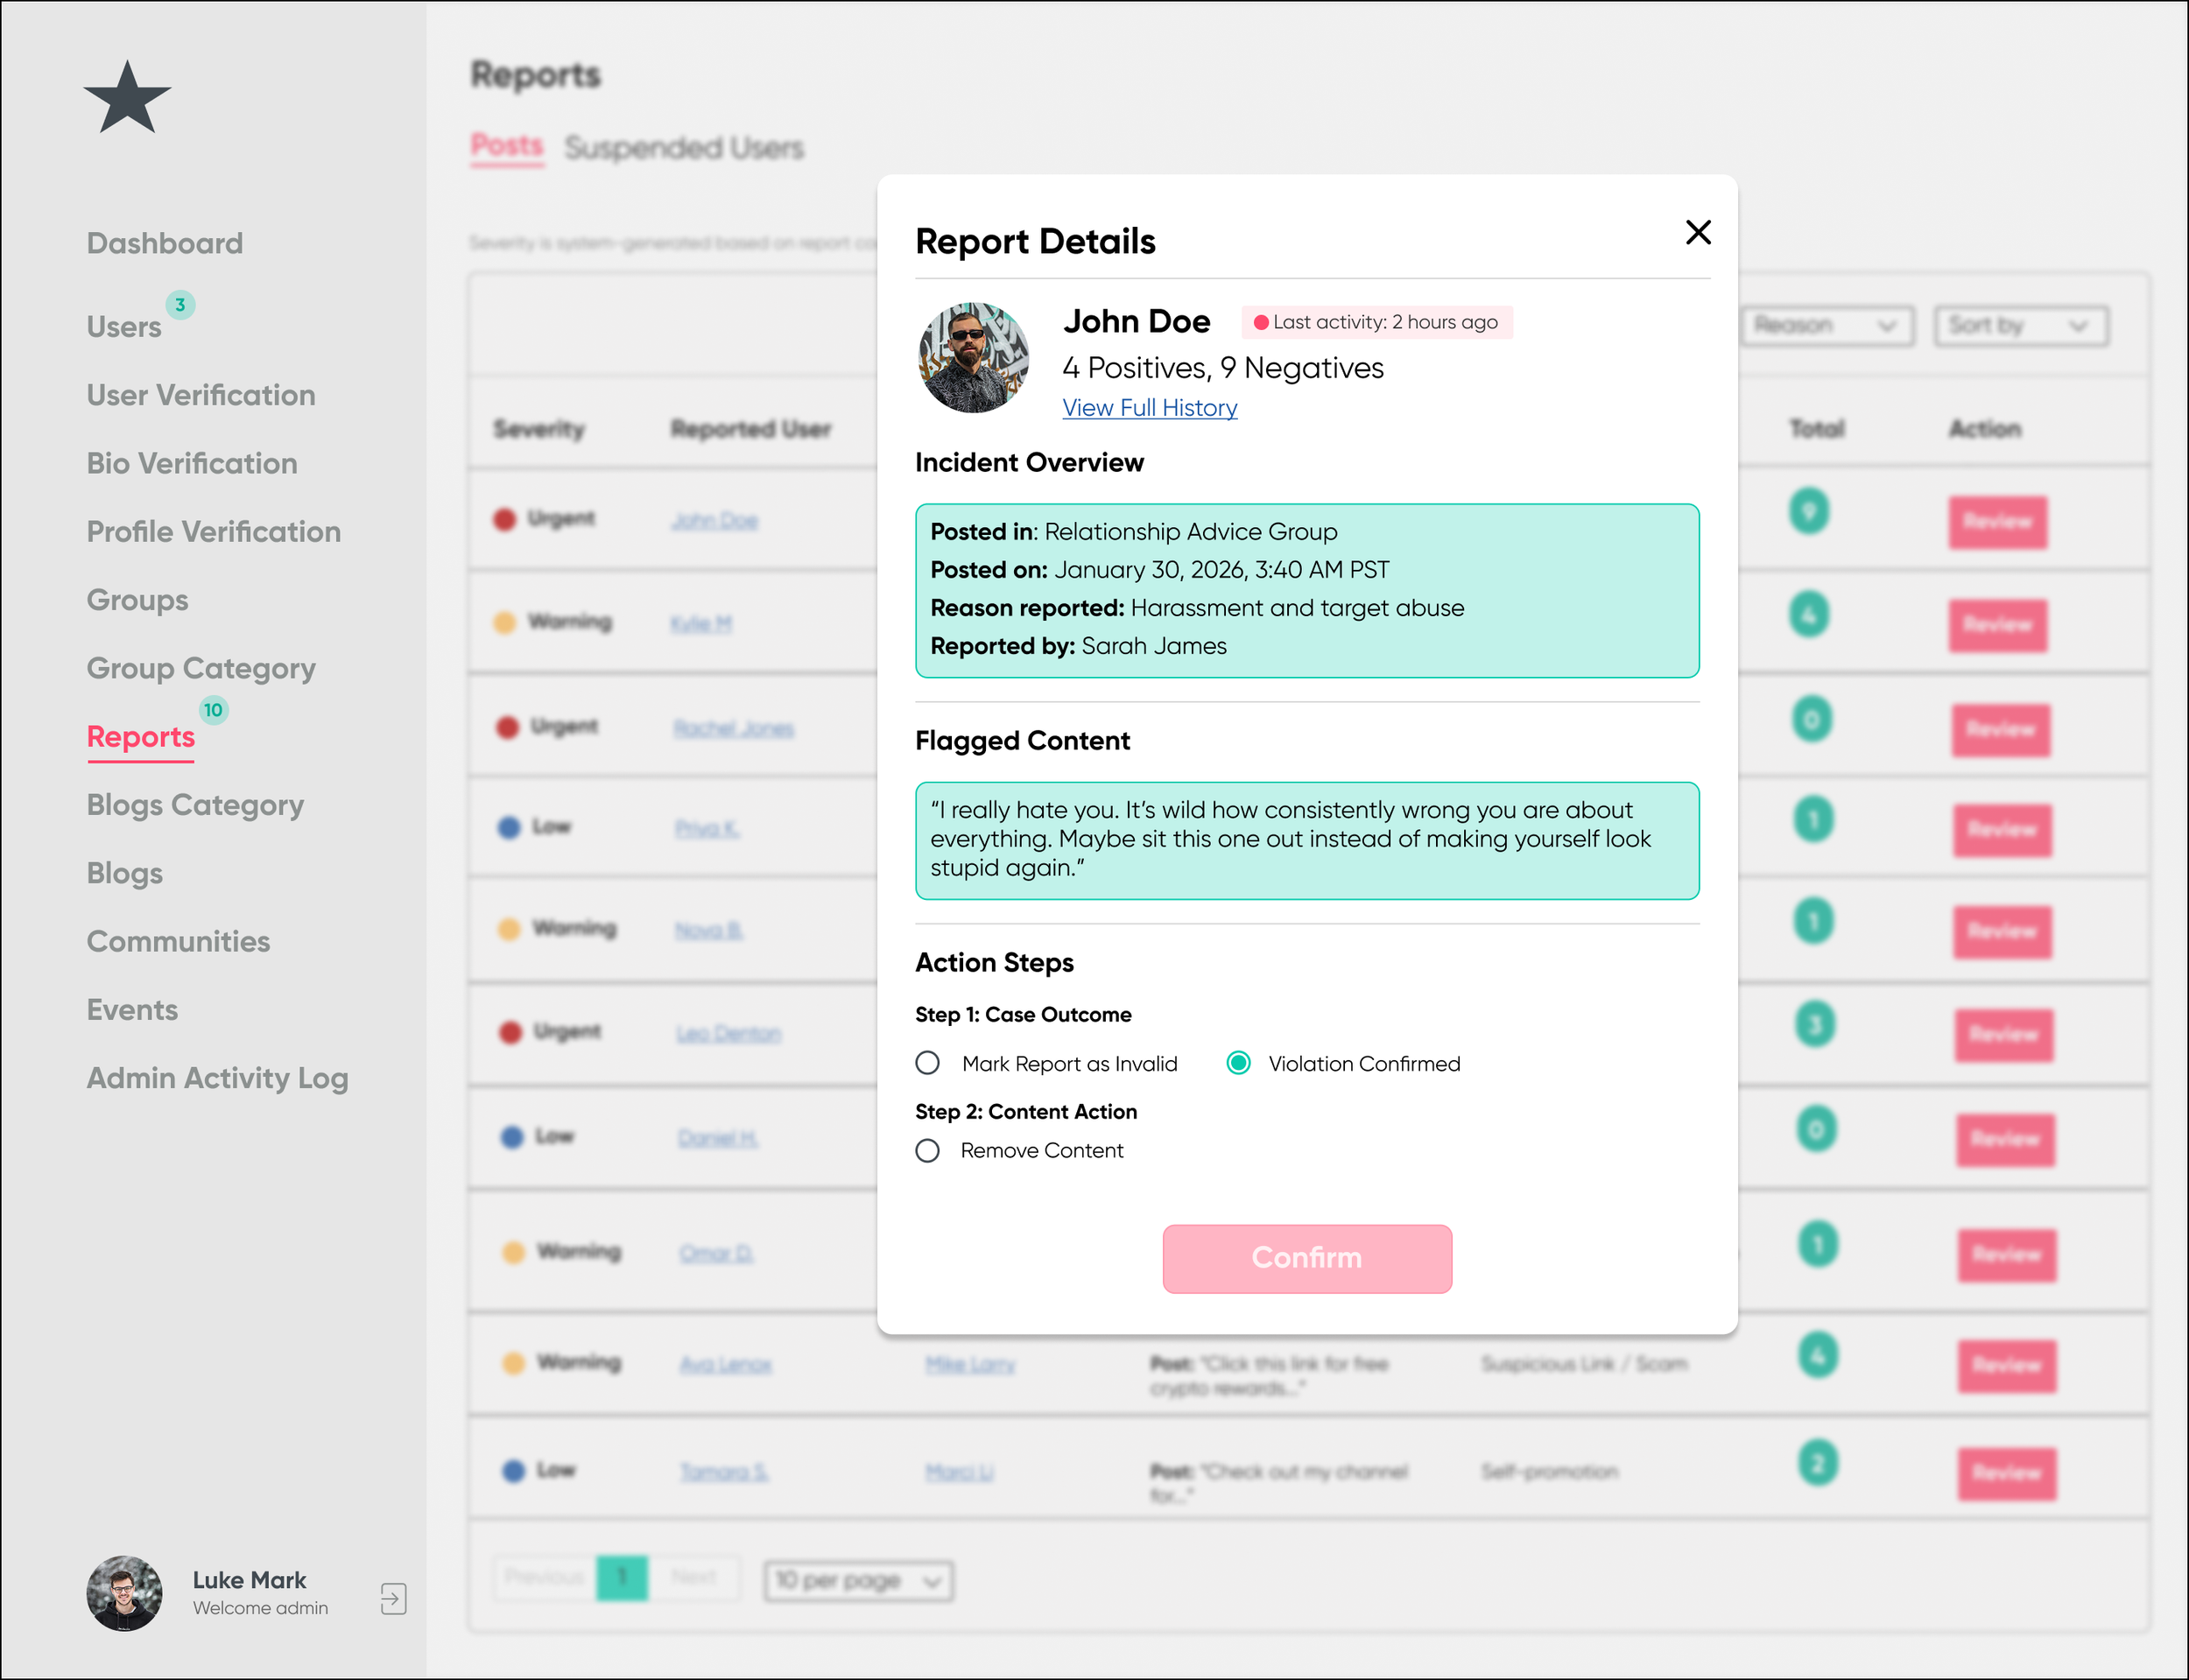Open Admin Activity Log in the sidebar

[x=217, y=1078]
